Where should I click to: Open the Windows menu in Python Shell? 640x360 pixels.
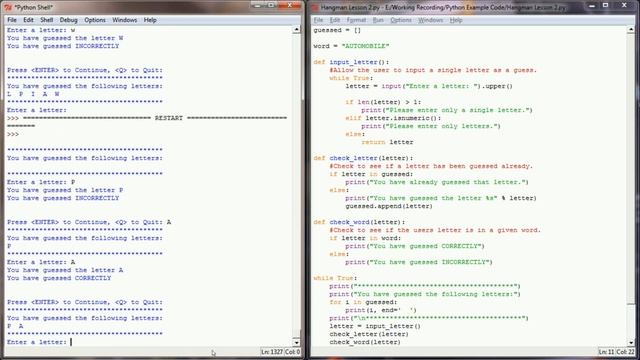coord(124,20)
